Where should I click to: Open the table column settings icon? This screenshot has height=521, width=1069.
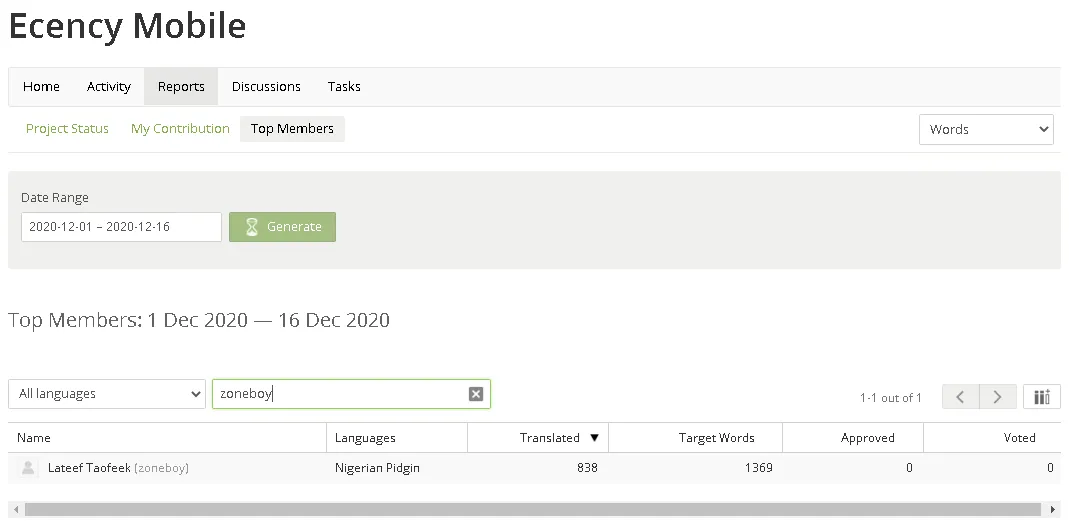(x=1042, y=397)
